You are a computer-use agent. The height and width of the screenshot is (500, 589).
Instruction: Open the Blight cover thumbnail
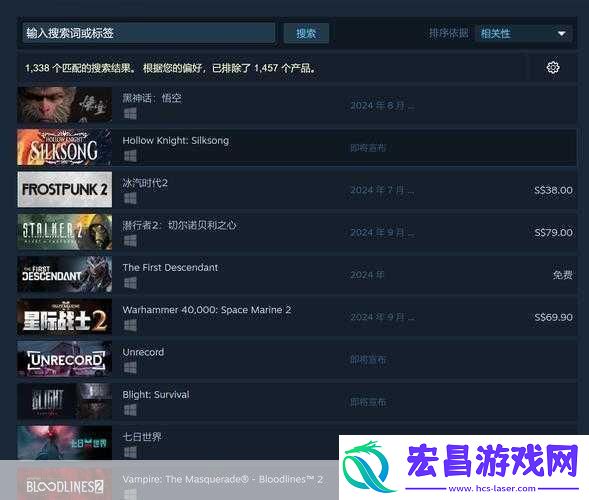[x=65, y=401]
